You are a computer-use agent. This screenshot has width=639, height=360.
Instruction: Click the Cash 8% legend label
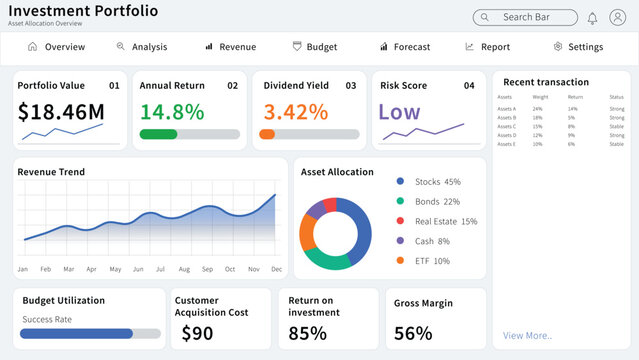[432, 241]
